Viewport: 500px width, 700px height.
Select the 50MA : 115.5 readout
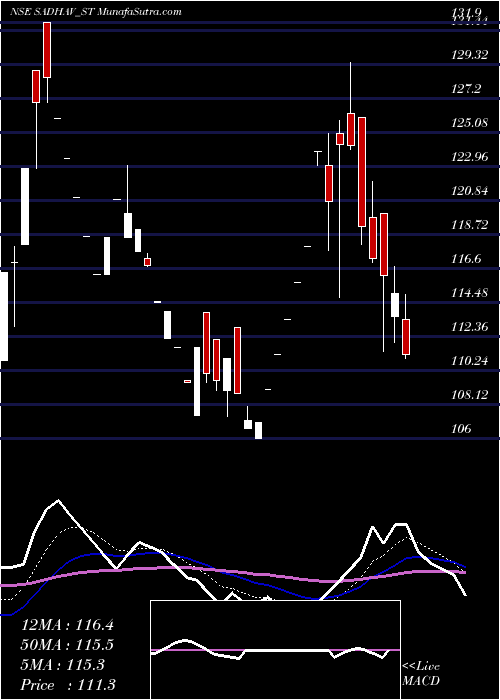67,645
